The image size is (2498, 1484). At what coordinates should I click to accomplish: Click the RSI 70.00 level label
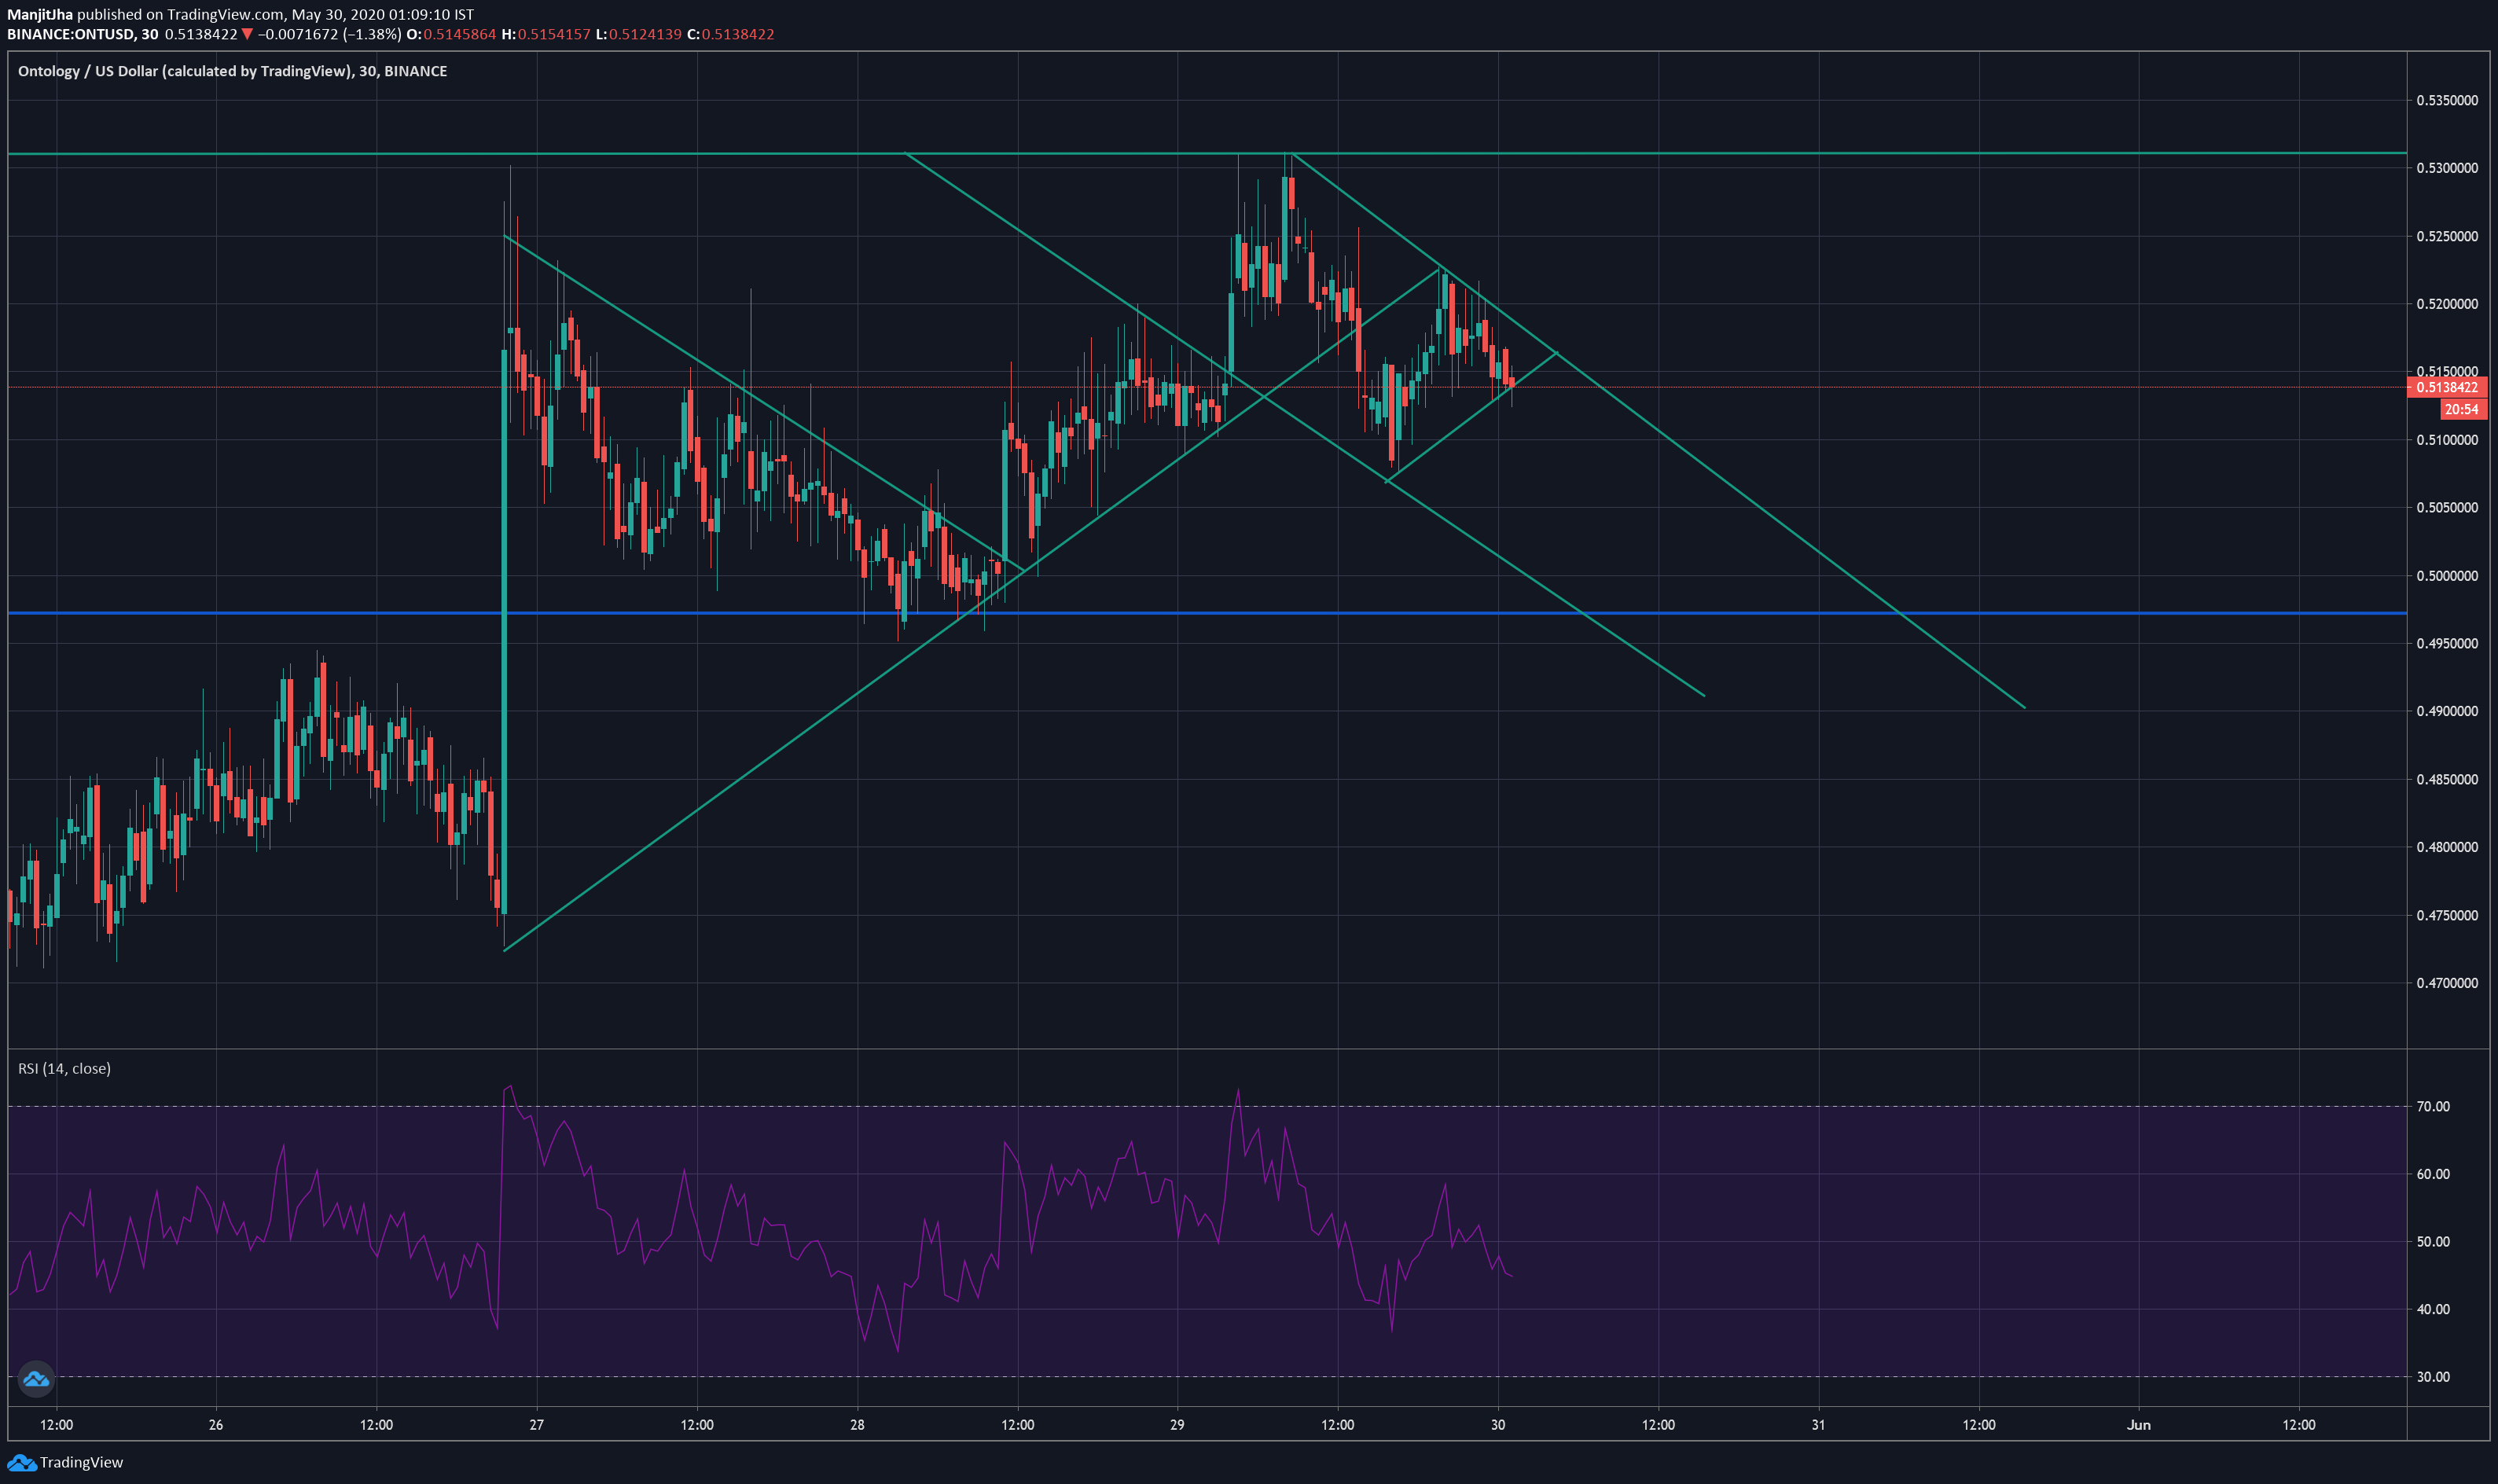[x=2433, y=1106]
